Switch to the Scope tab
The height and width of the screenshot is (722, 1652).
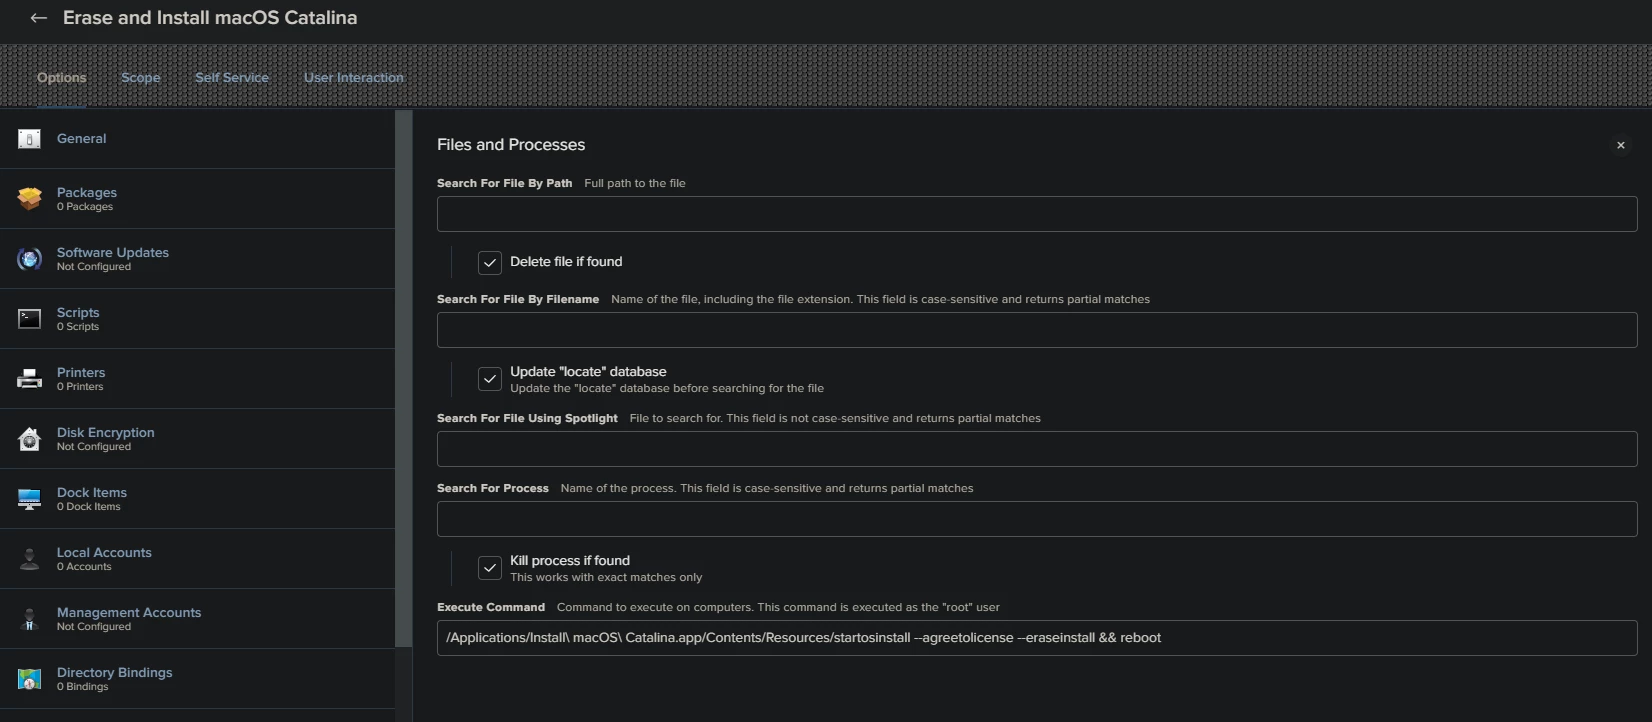point(141,77)
